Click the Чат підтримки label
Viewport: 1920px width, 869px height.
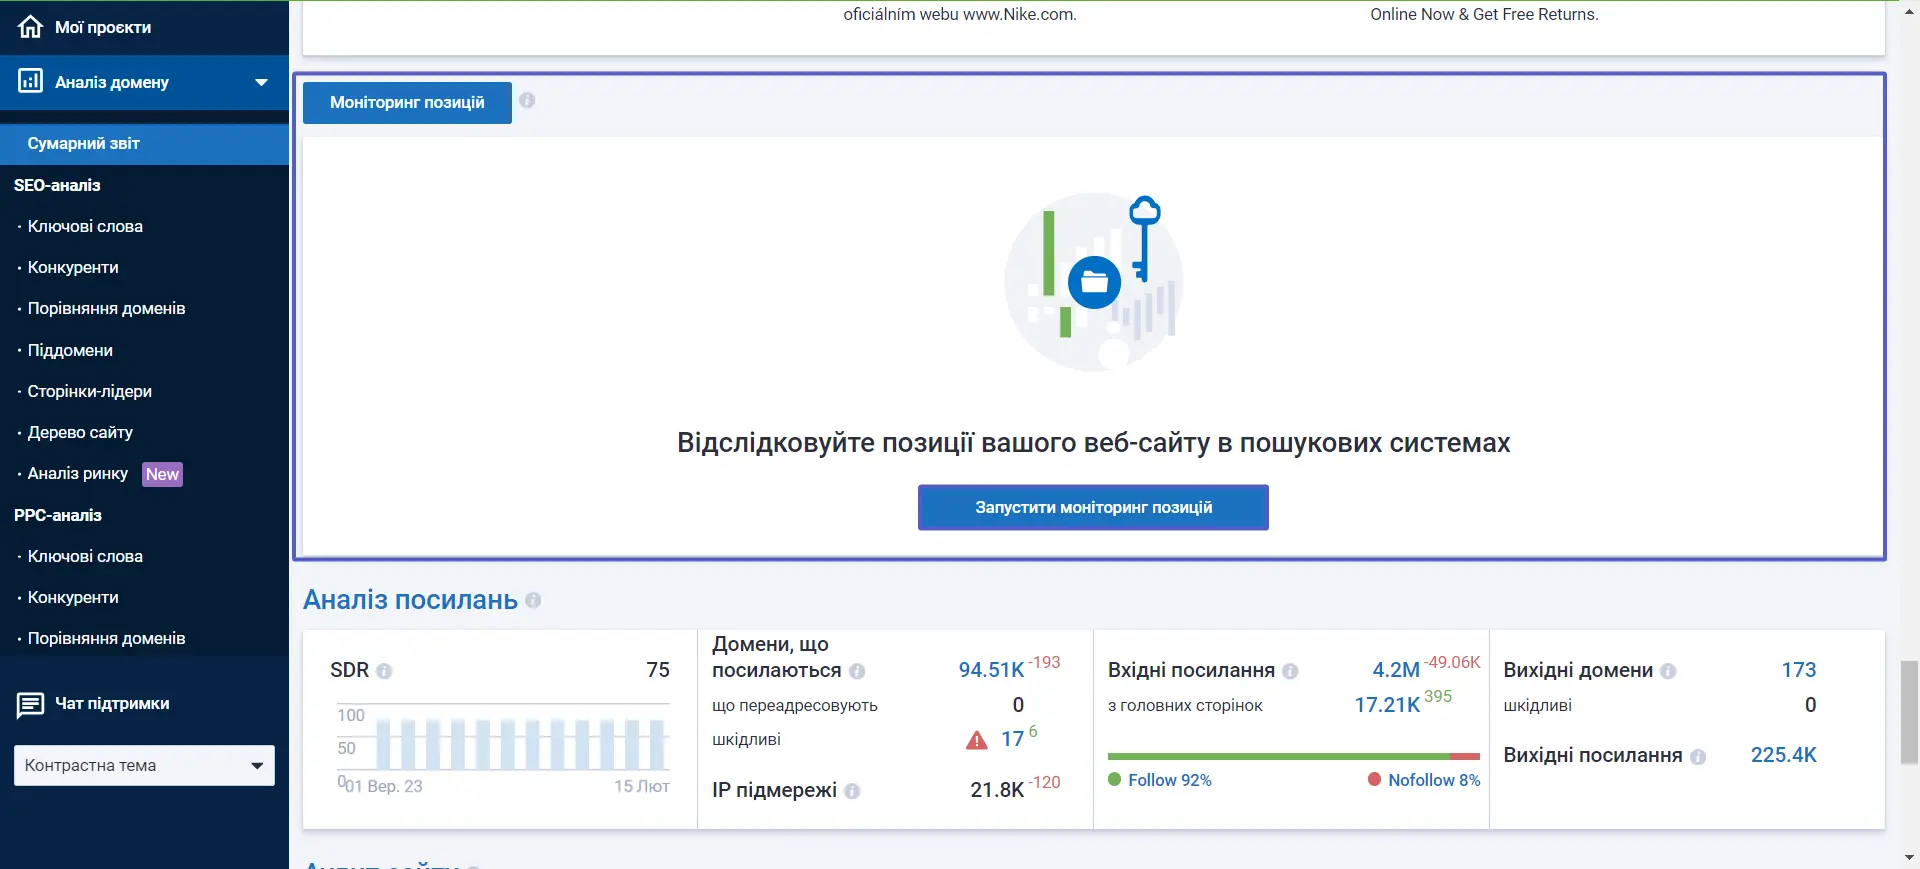[112, 704]
